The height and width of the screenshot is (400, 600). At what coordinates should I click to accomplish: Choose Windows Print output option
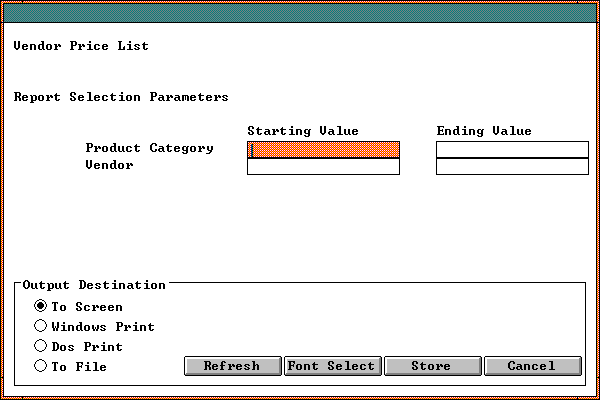pyautogui.click(x=41, y=326)
